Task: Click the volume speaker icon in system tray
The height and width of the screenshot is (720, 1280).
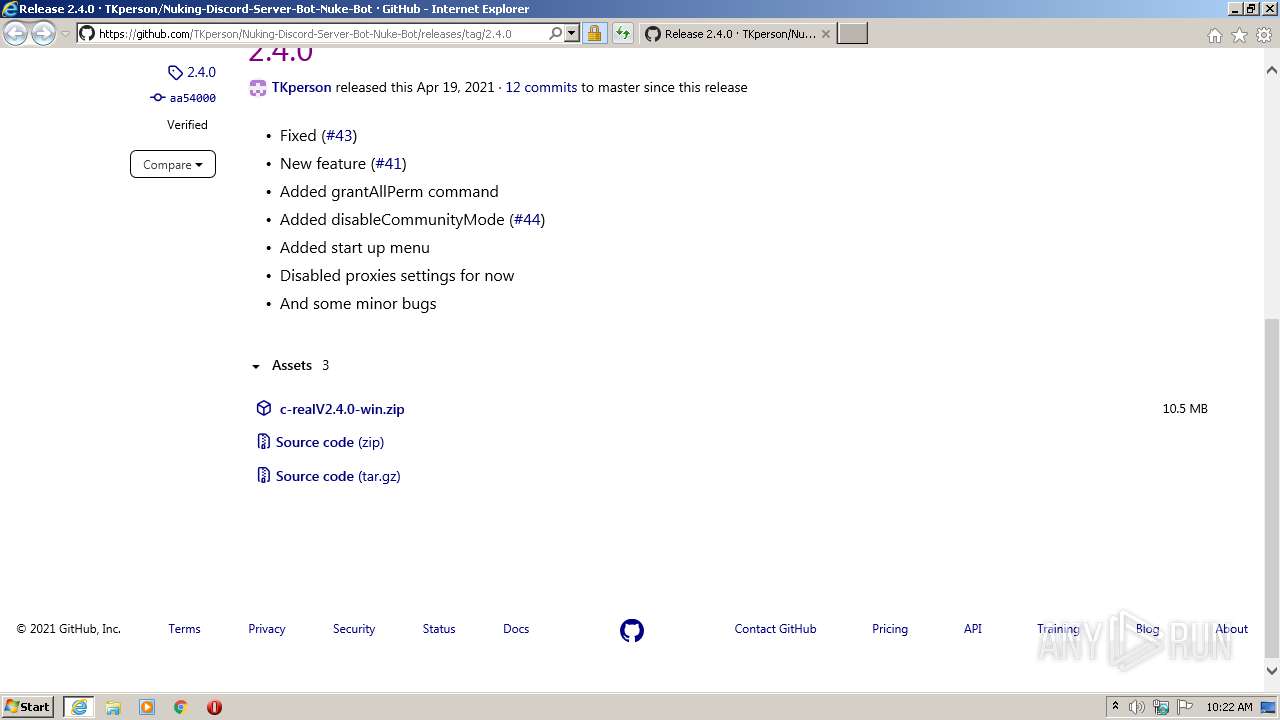Action: click(x=1137, y=707)
